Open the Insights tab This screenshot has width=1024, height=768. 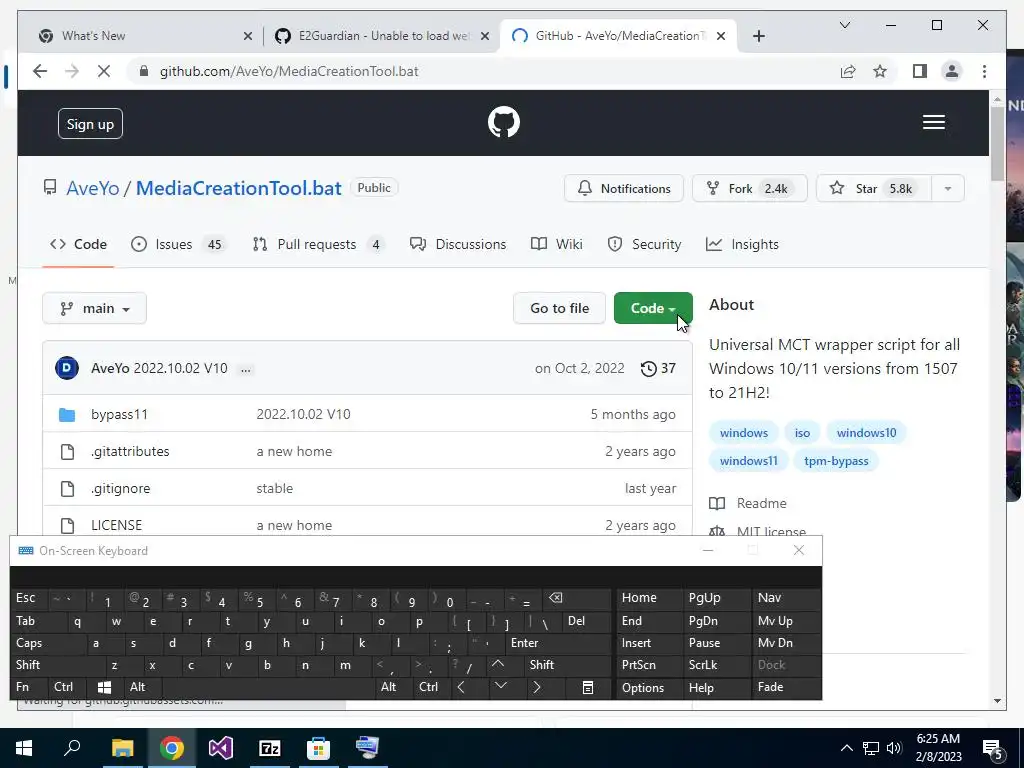pyautogui.click(x=743, y=244)
